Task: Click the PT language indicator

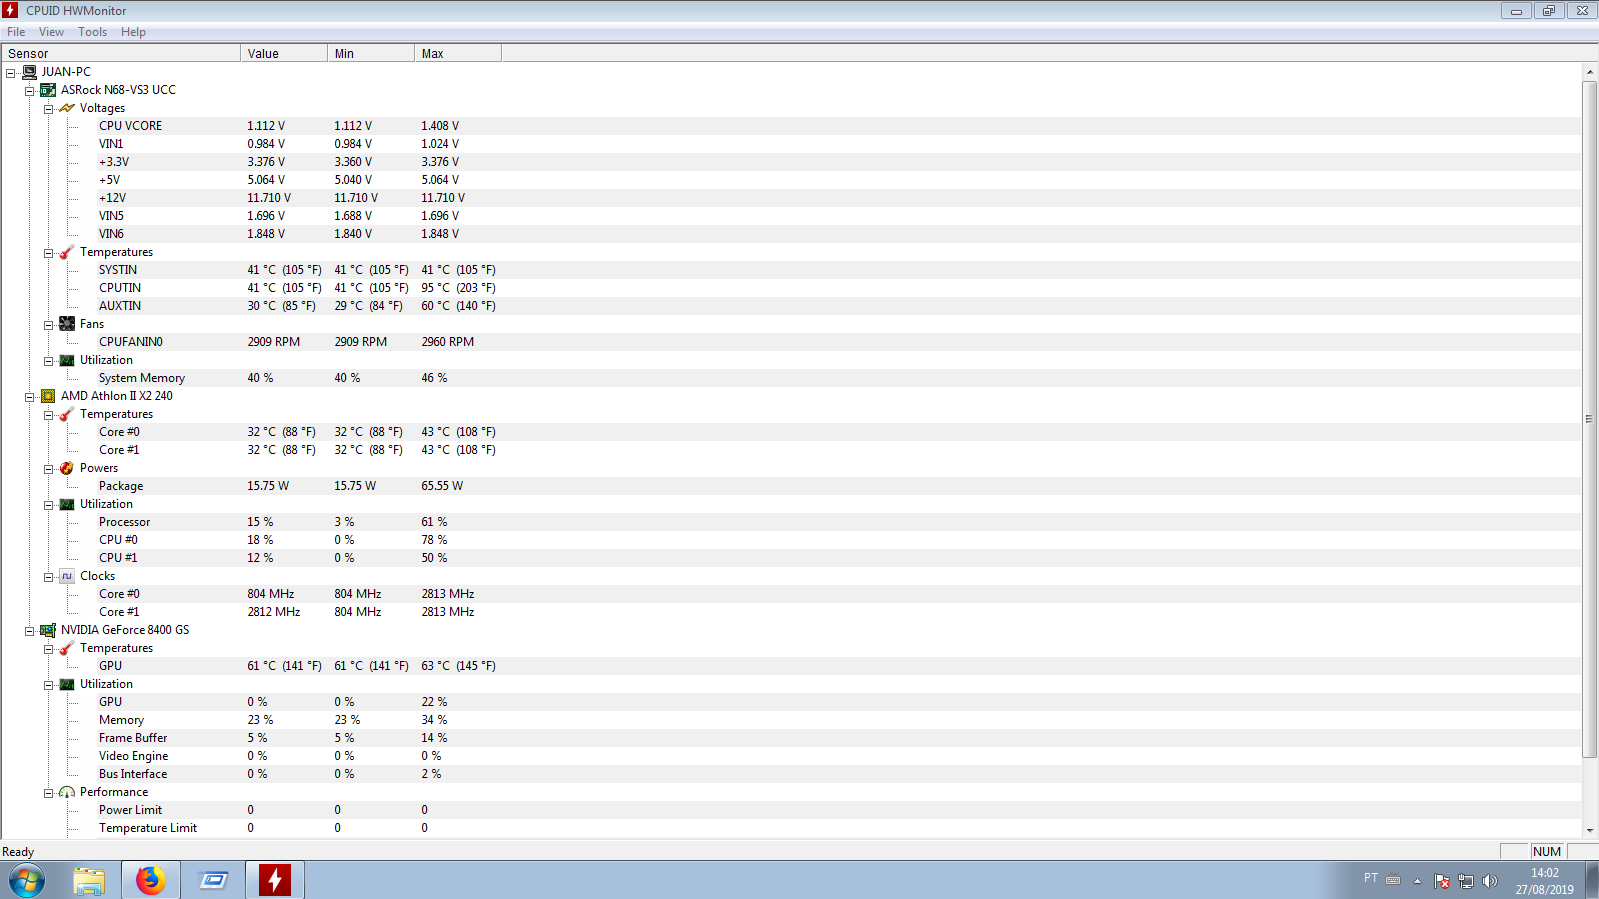Action: 1371,878
